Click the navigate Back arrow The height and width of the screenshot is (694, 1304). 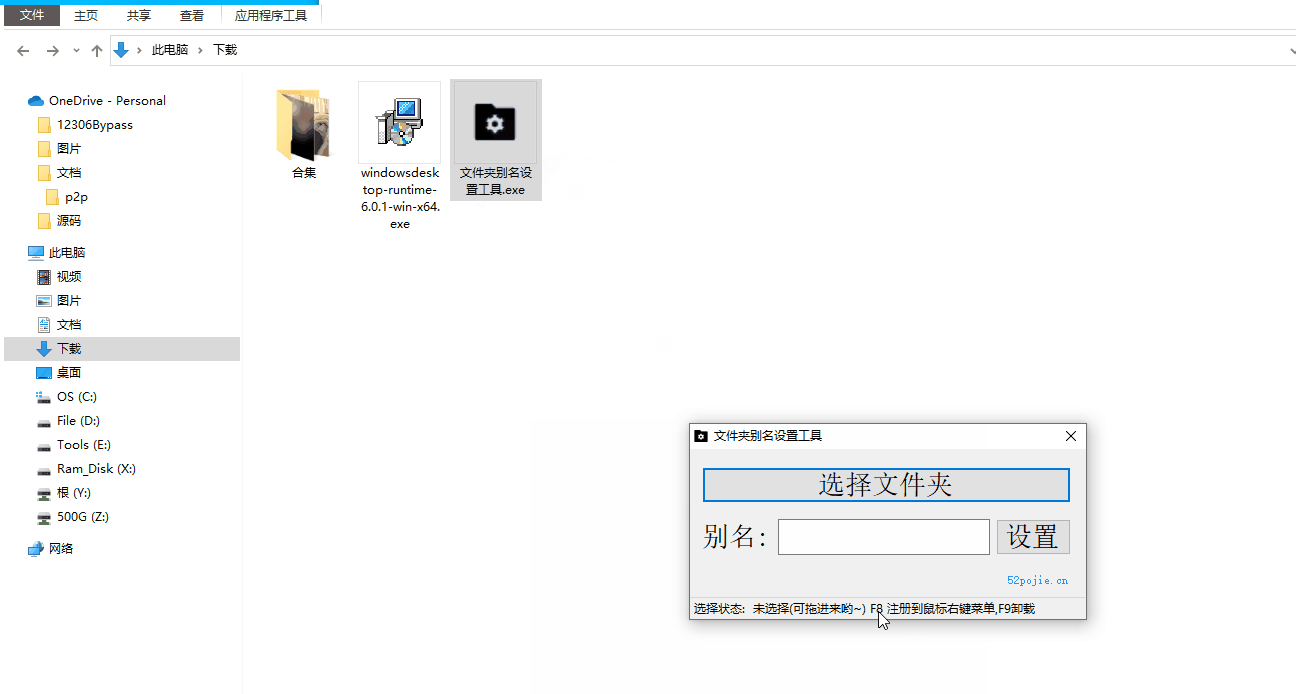click(x=24, y=50)
